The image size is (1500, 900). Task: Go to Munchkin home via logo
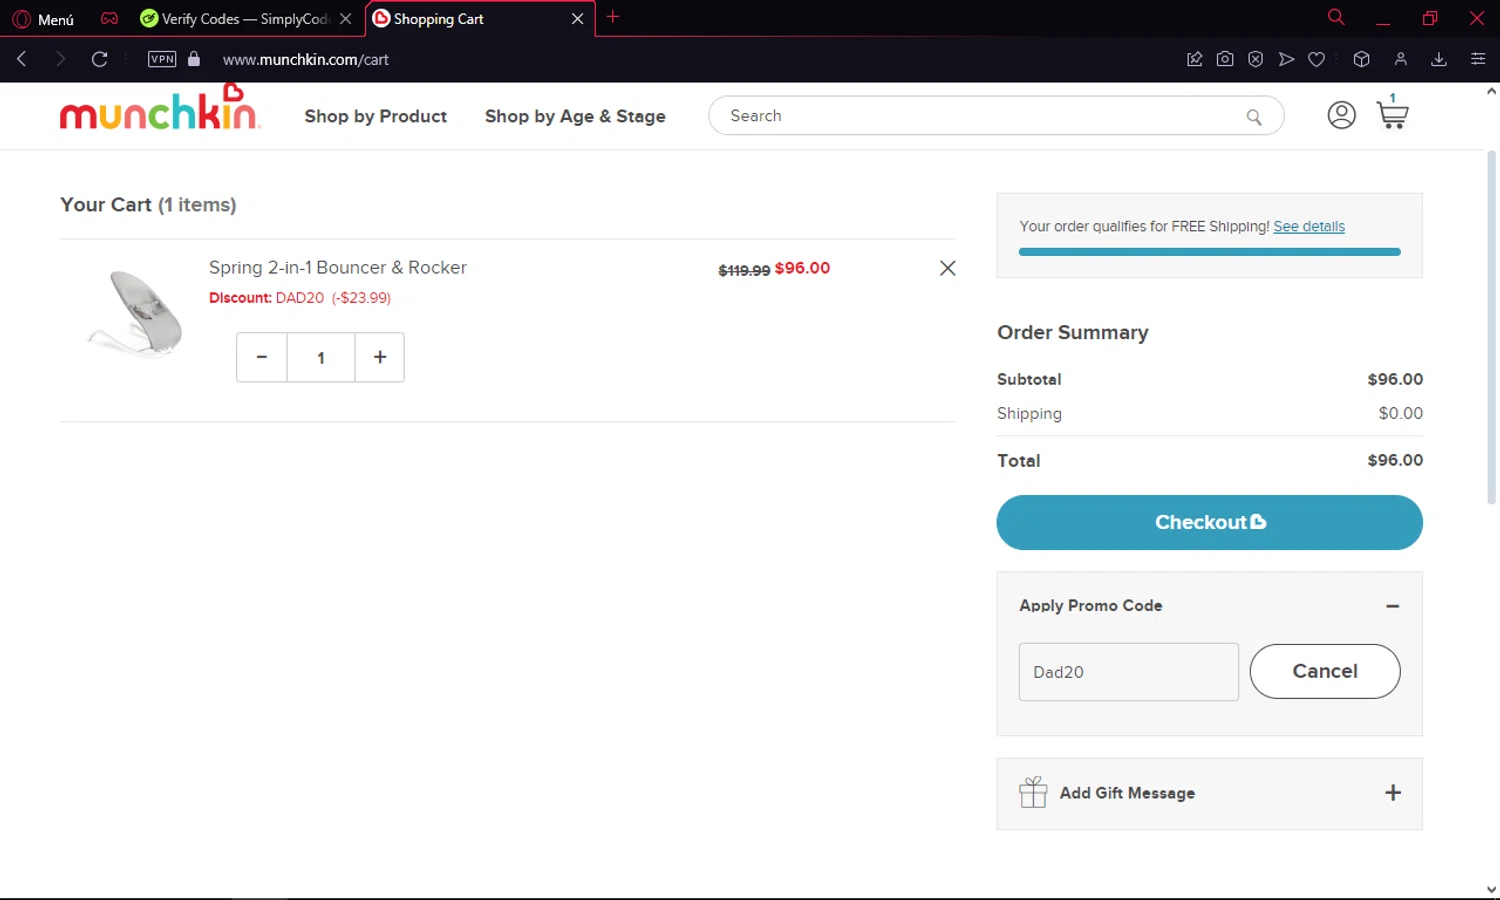[160, 108]
